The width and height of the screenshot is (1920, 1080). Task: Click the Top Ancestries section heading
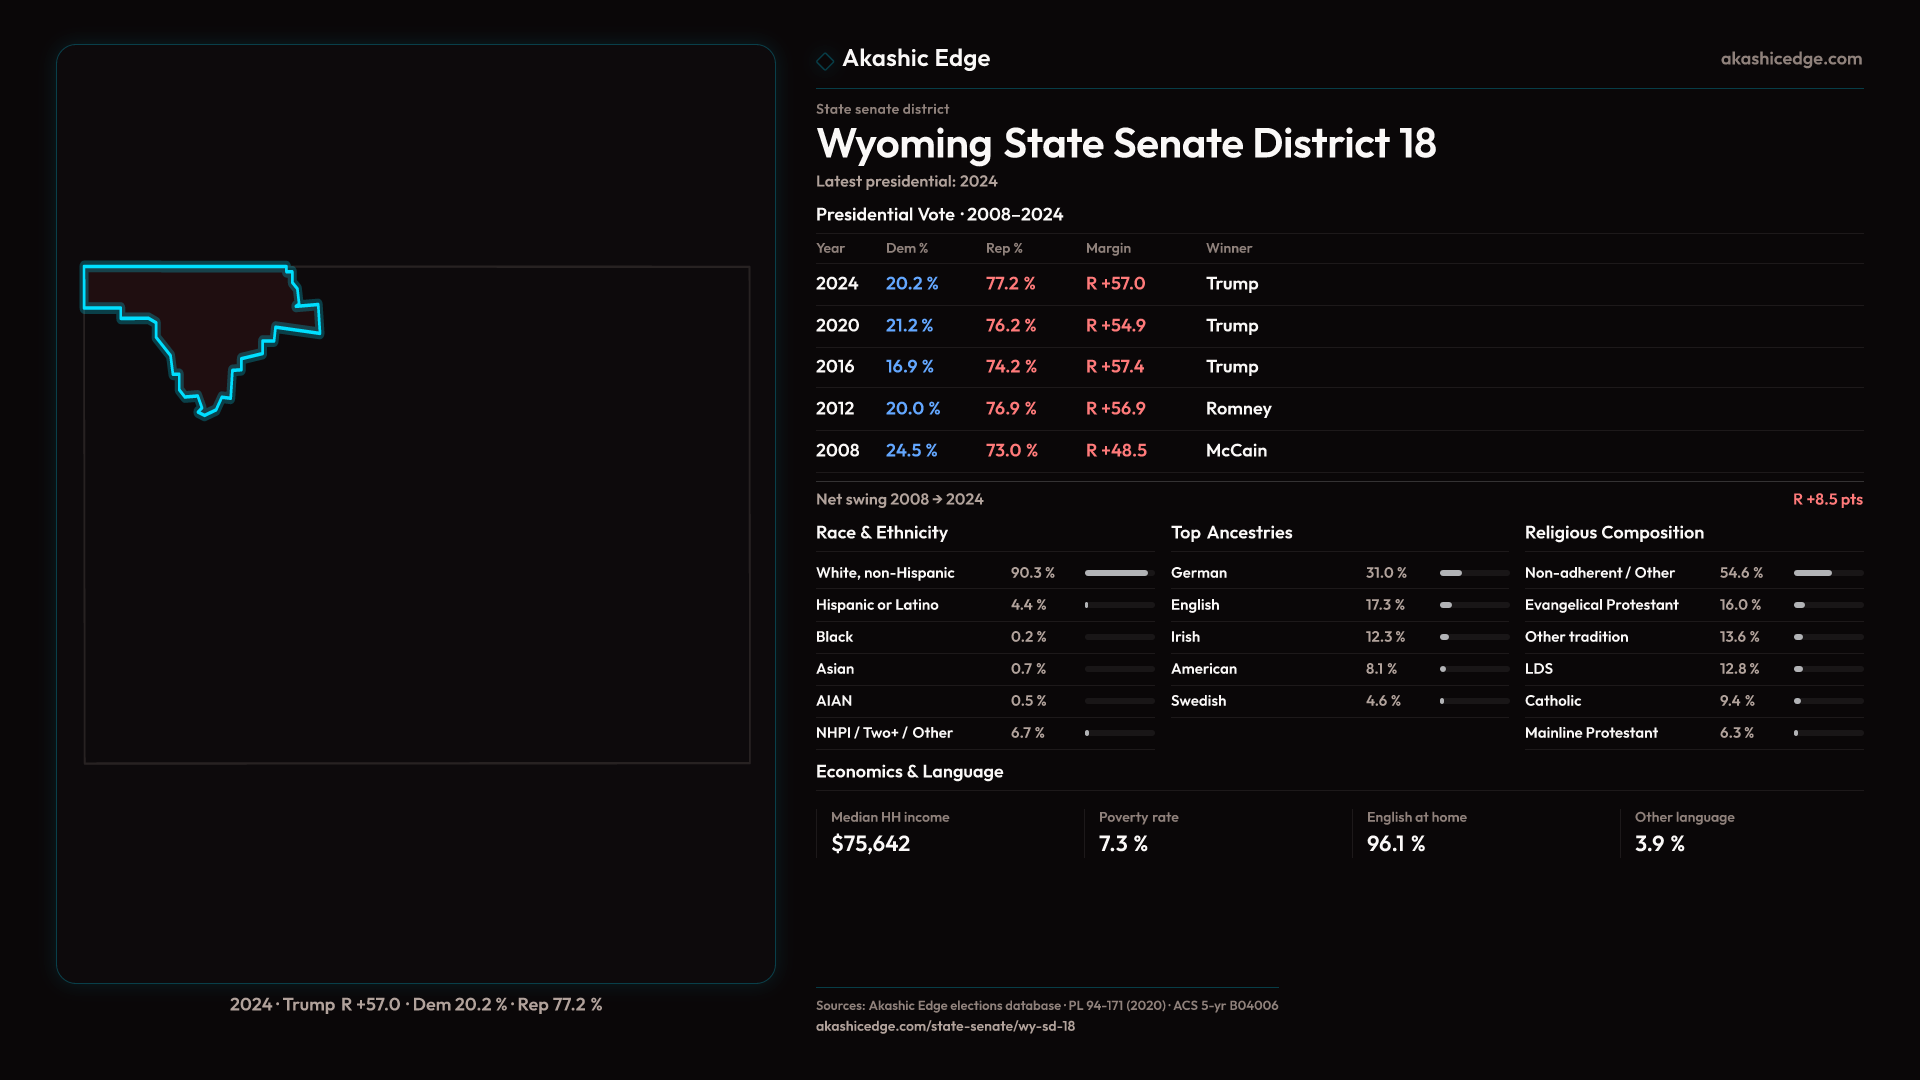pyautogui.click(x=1231, y=533)
